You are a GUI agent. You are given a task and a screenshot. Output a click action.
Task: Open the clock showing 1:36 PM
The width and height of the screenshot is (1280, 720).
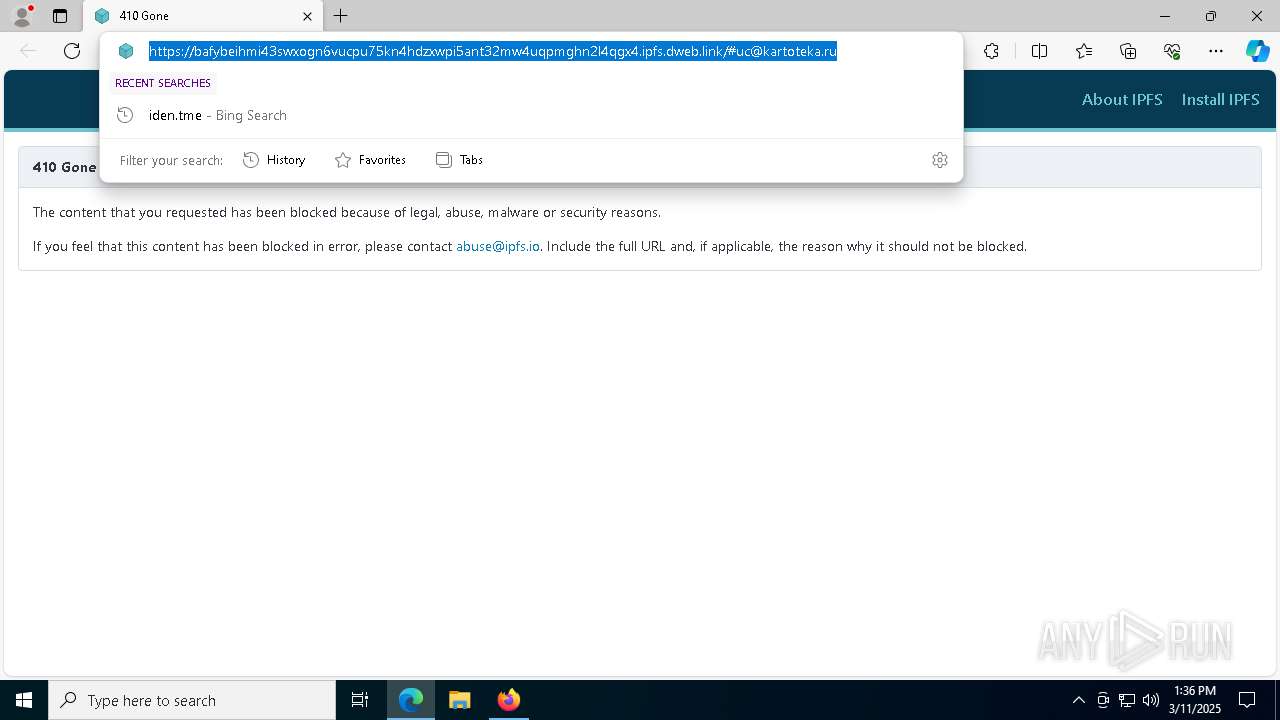tap(1195, 700)
